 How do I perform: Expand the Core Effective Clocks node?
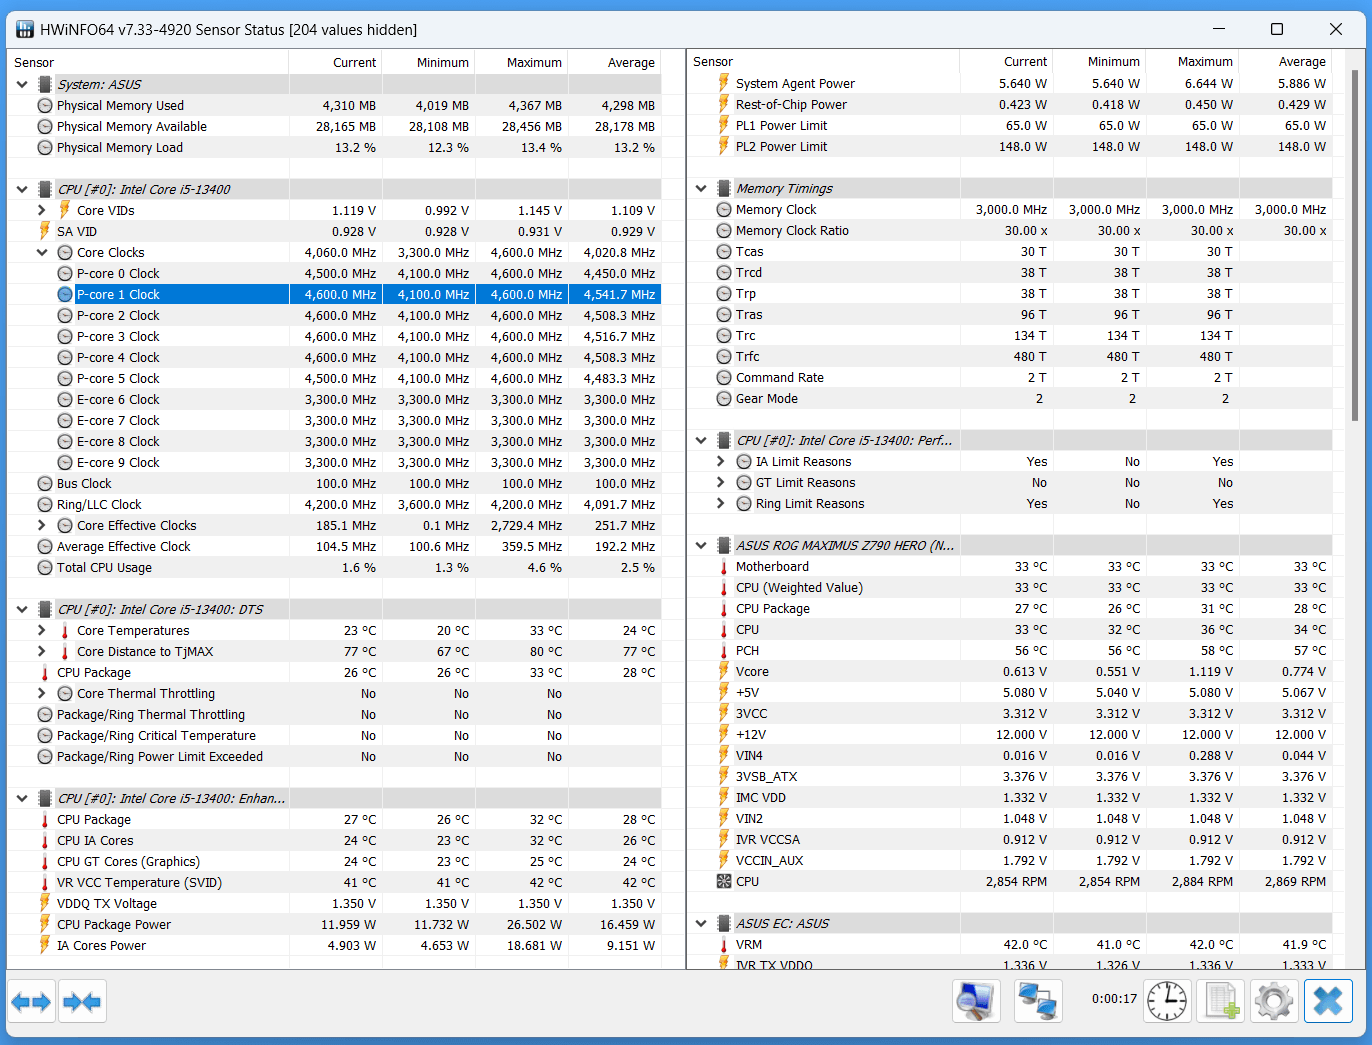click(x=41, y=525)
